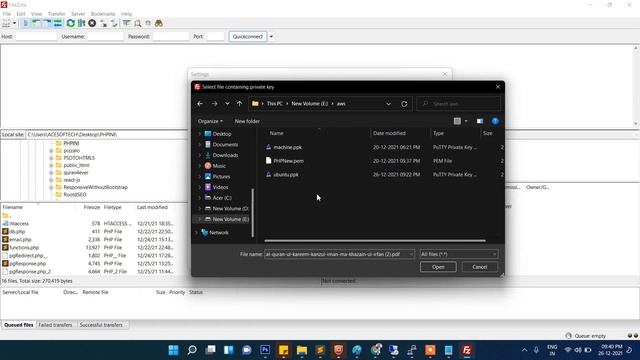Open the File menu
Image resolution: width=640 pixels, height=360 pixels.
coord(7,13)
